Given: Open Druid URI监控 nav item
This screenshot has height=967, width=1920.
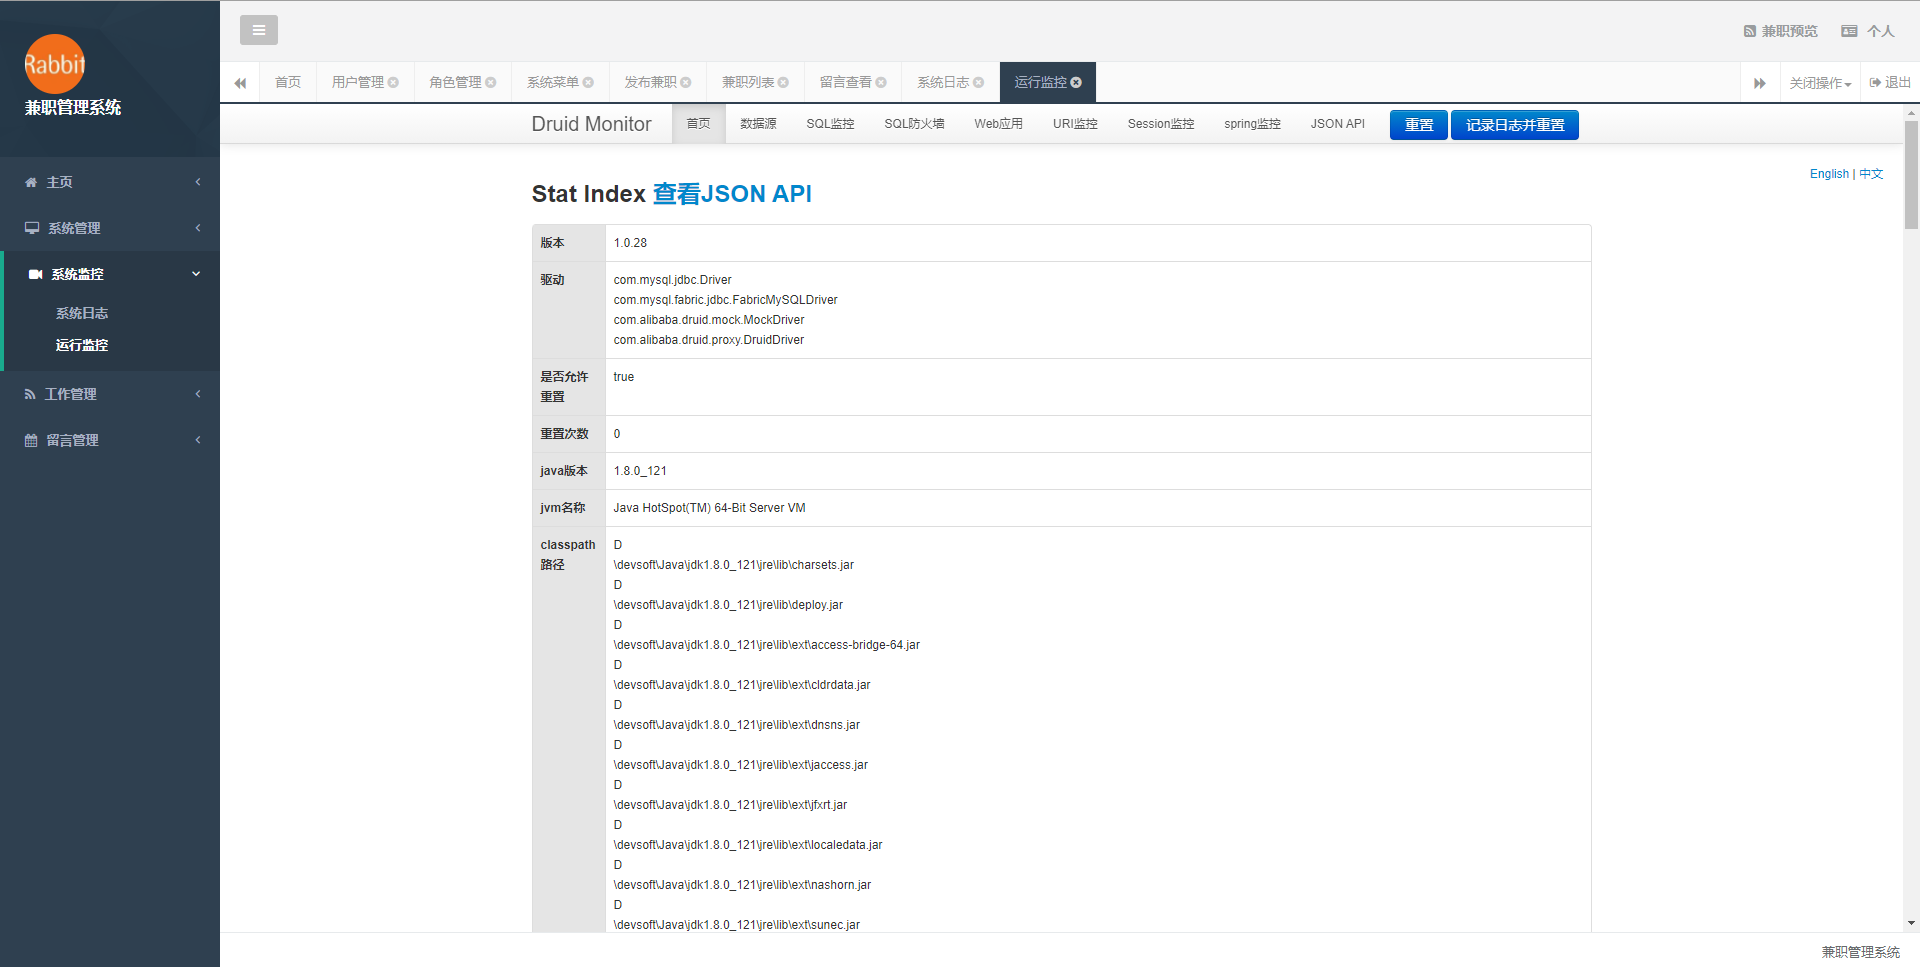Looking at the screenshot, I should click(1075, 124).
